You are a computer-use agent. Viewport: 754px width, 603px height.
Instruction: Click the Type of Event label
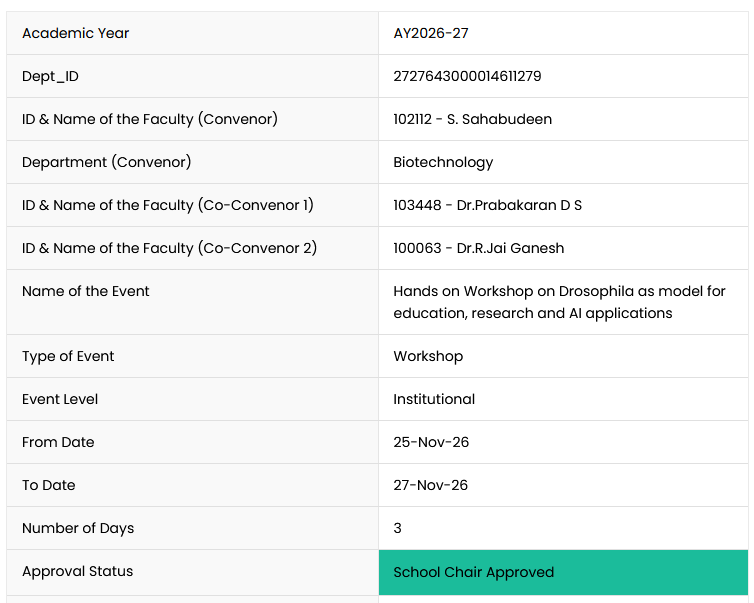point(68,356)
